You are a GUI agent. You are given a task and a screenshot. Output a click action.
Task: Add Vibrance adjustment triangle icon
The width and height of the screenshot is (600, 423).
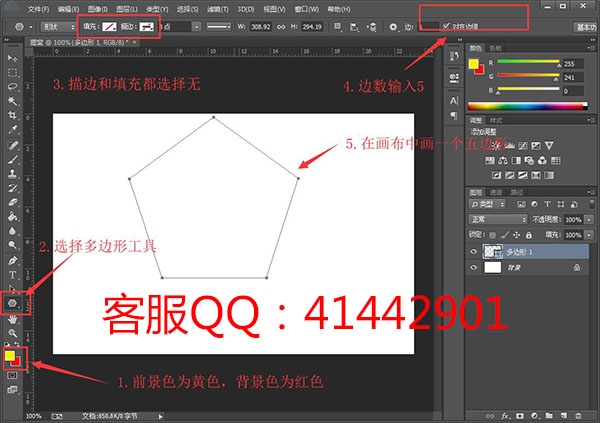[x=549, y=145]
